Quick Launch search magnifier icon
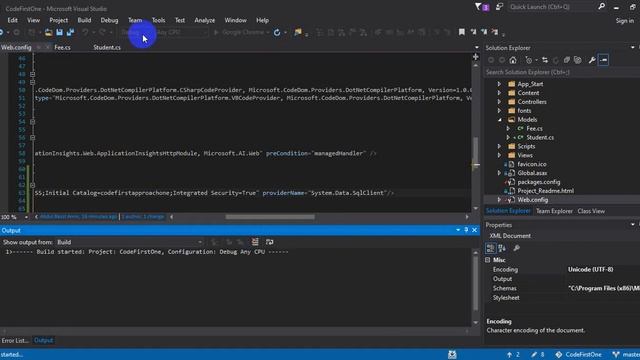 pos(601,7)
